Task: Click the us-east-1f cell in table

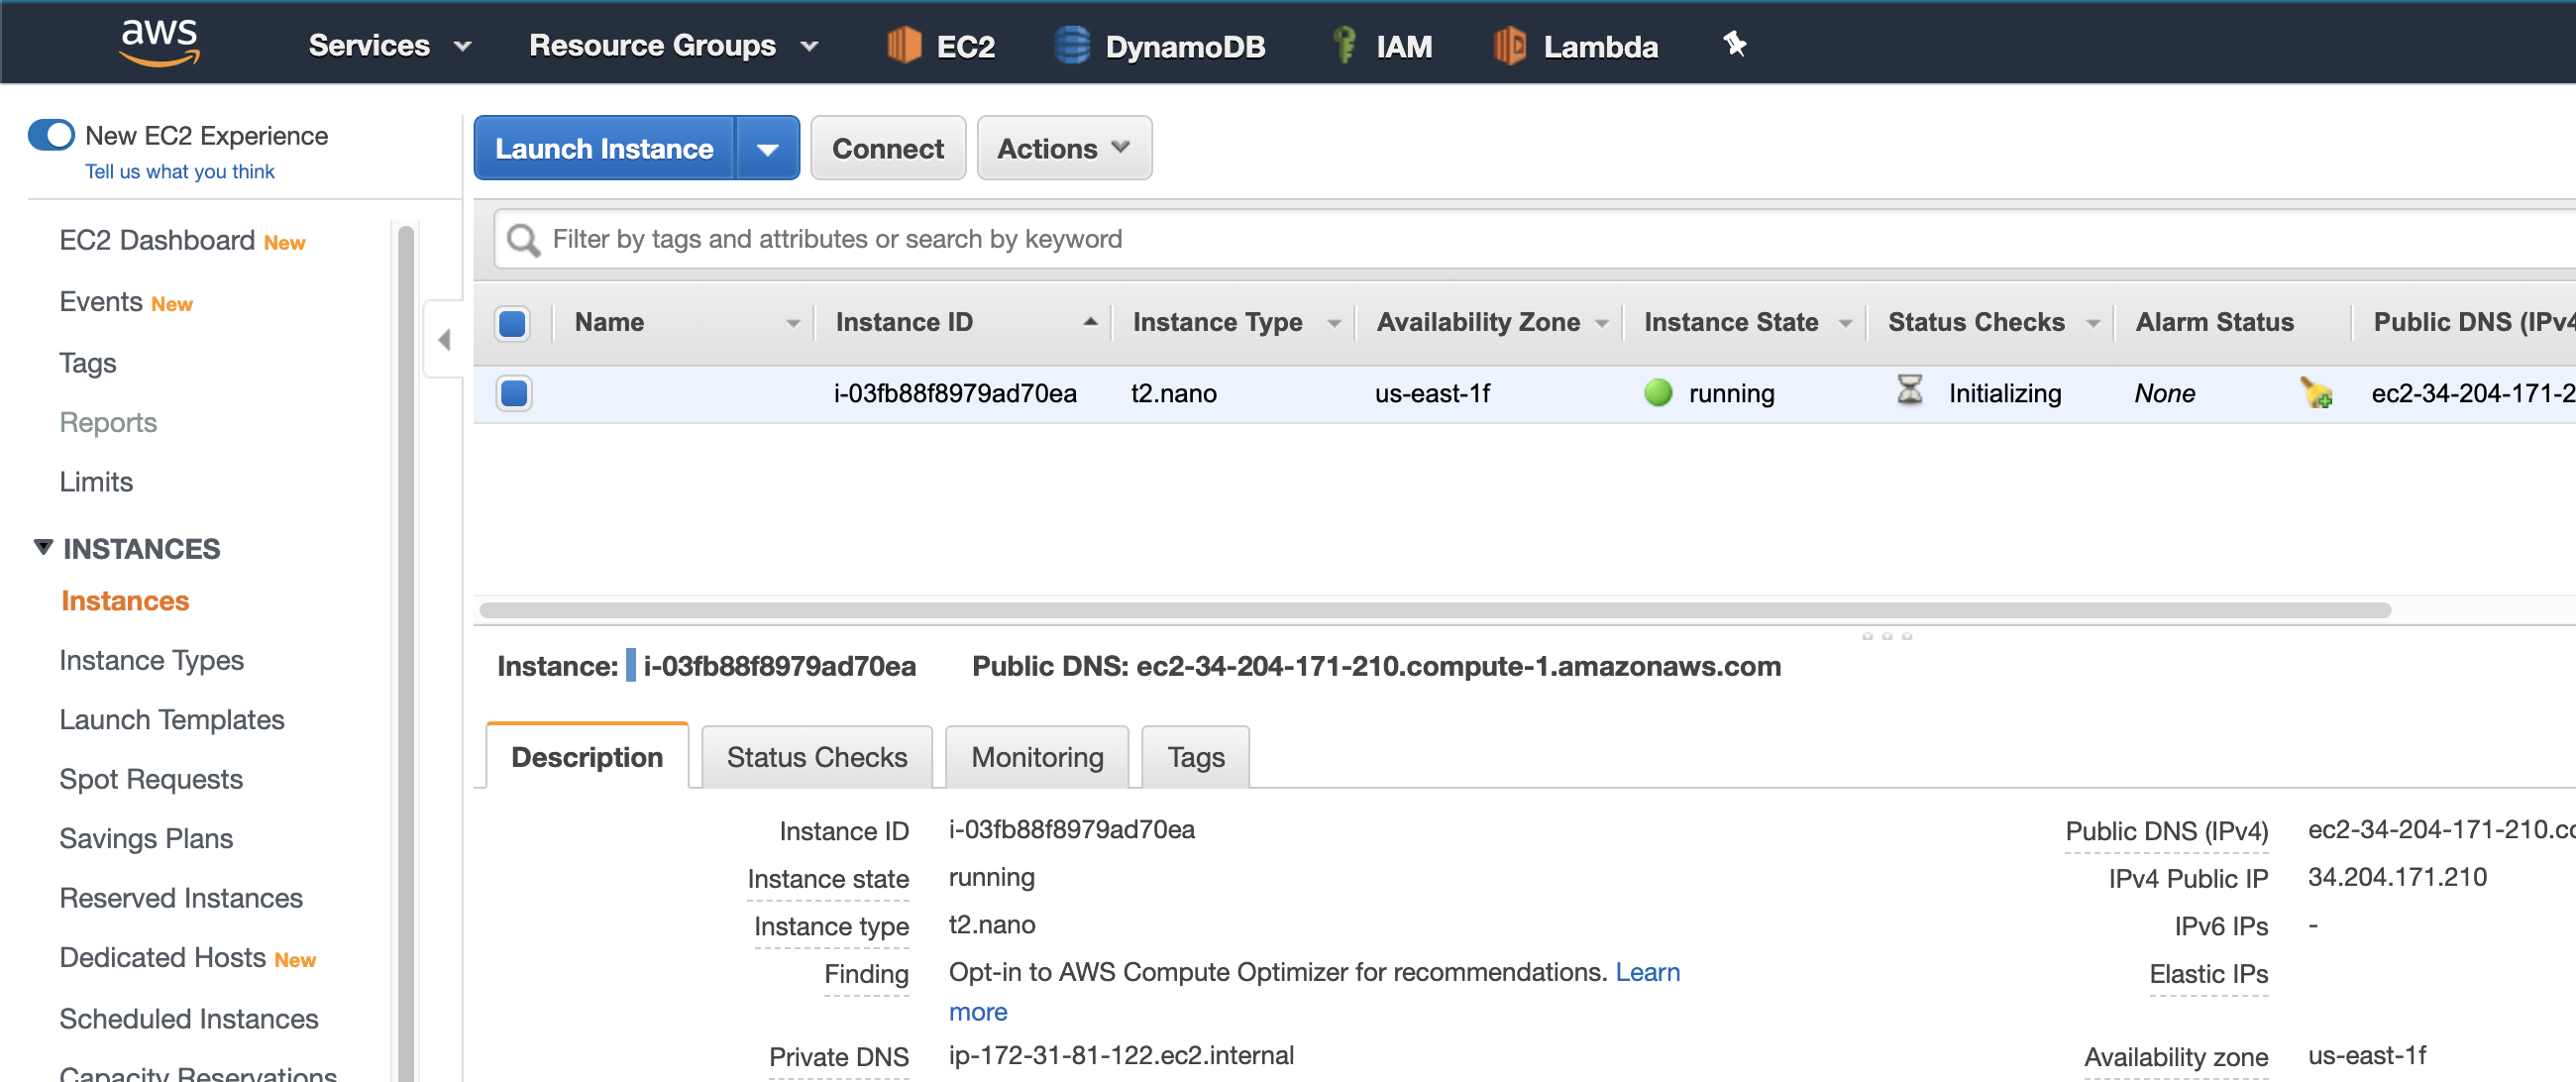Action: coord(1432,393)
